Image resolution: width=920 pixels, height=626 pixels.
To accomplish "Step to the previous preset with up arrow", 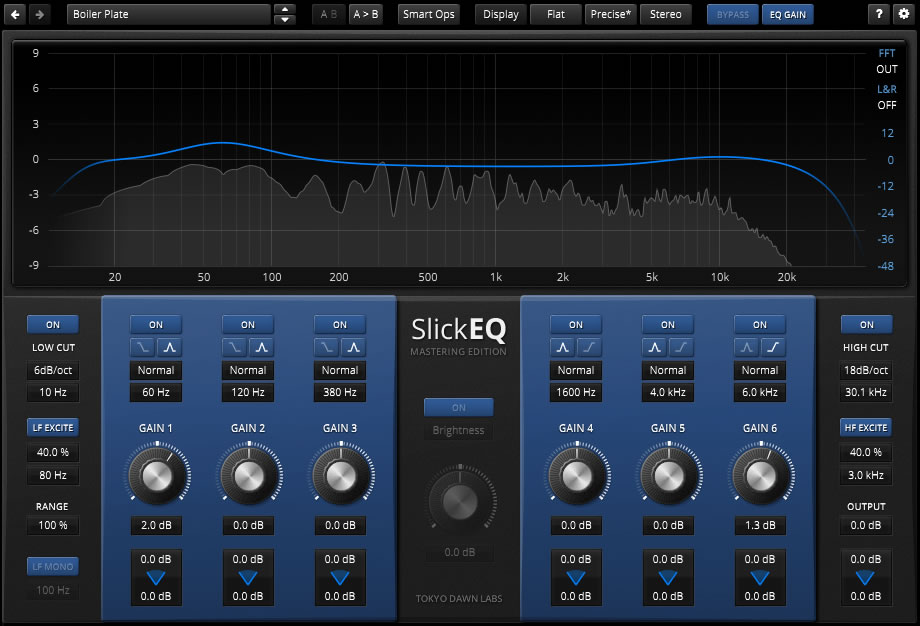I will pyautogui.click(x=285, y=9).
